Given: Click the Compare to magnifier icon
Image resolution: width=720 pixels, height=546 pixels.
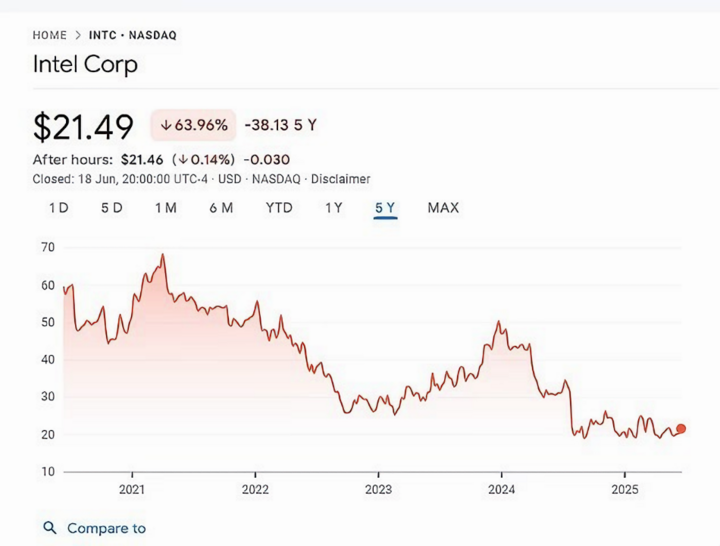Looking at the screenshot, I should [50, 528].
